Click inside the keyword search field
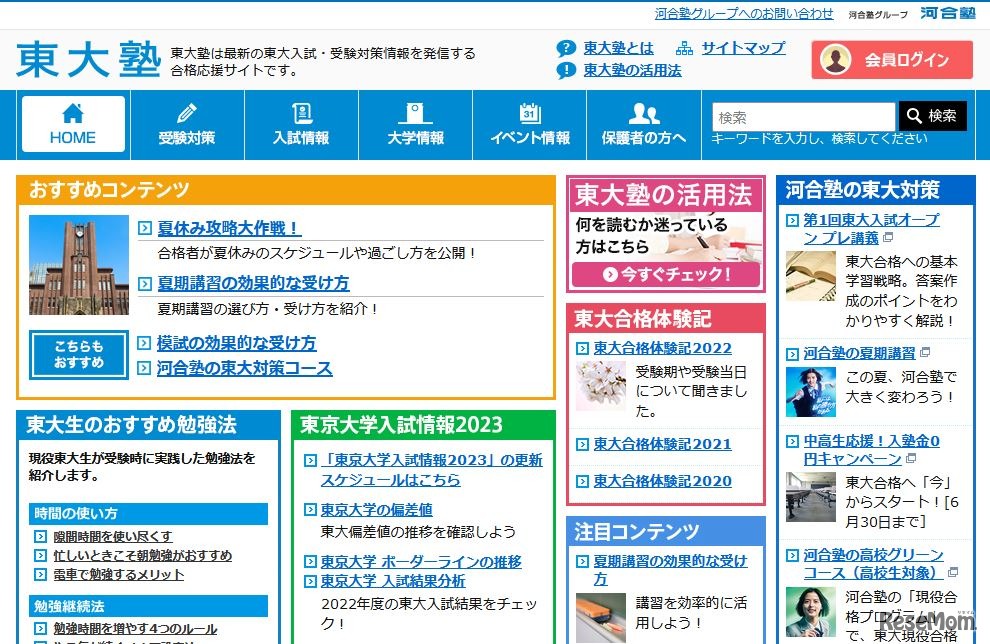This screenshot has height=644, width=990. [800, 116]
